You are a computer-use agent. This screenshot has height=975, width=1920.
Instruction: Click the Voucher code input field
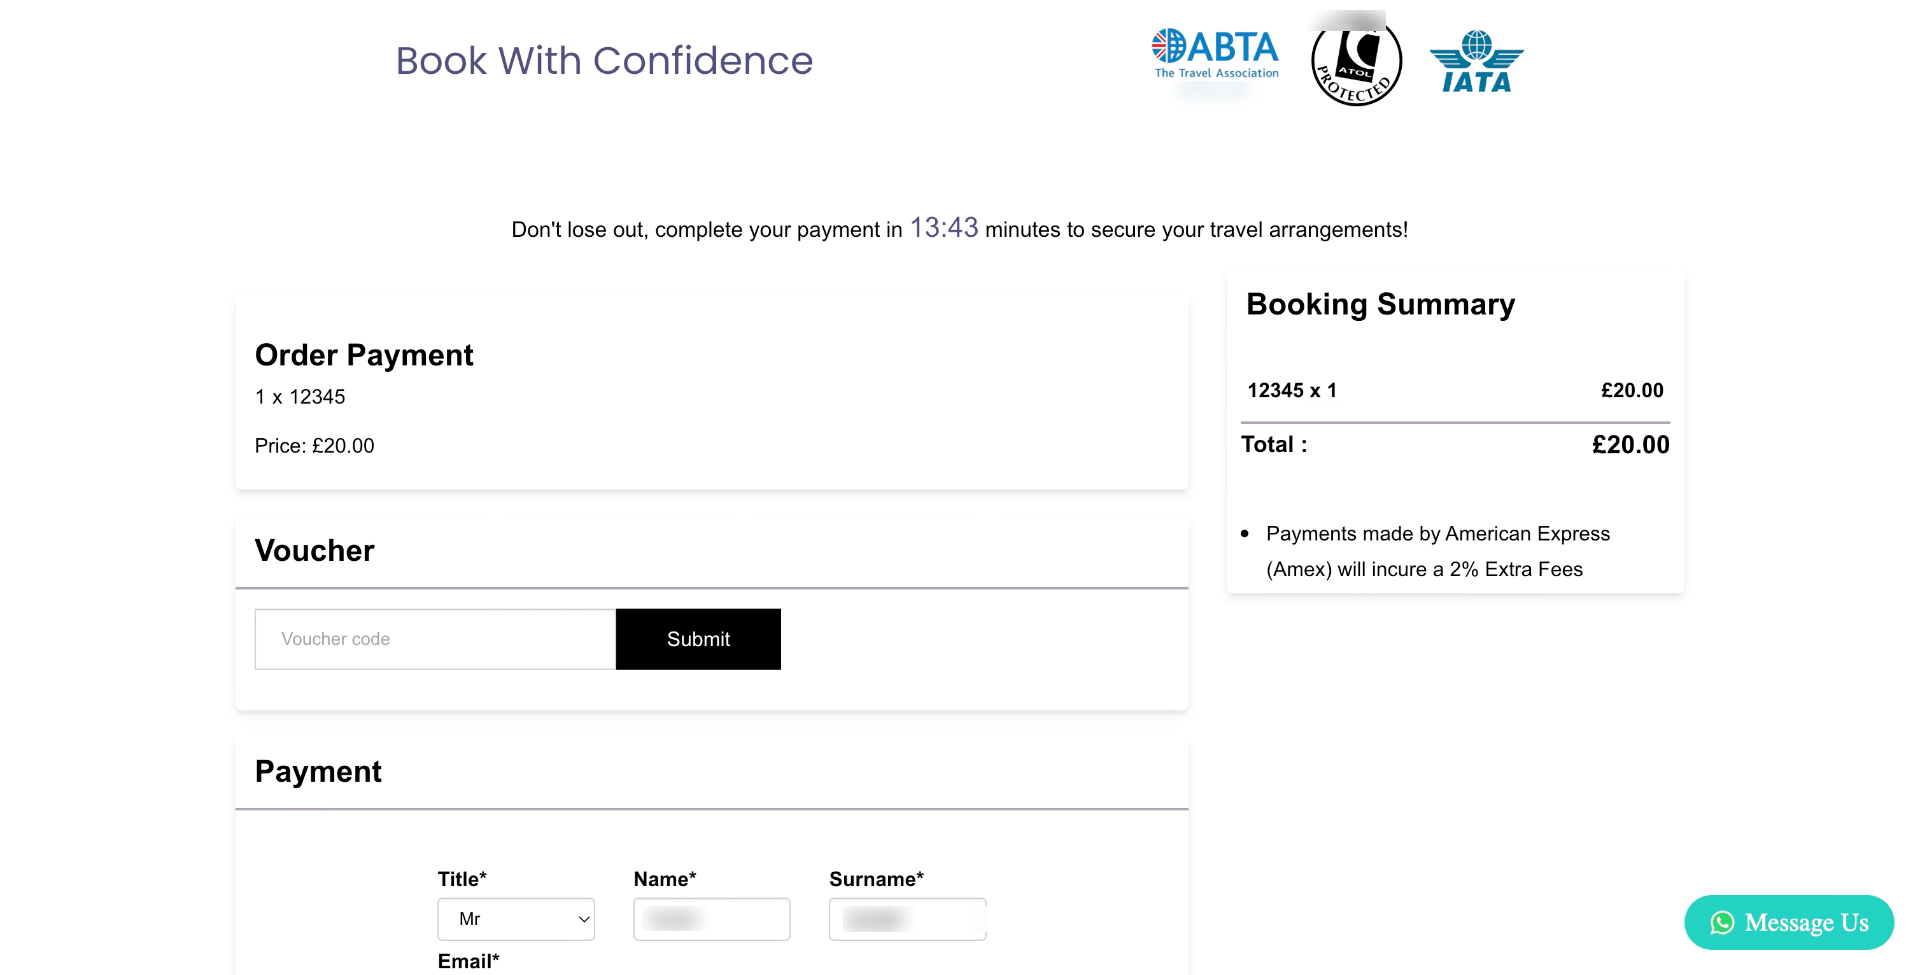[435, 639]
